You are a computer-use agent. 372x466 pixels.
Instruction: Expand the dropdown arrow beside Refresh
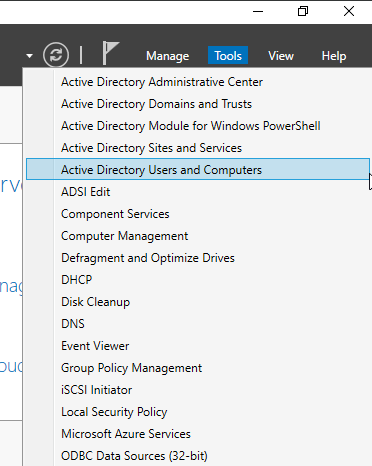coord(30,56)
